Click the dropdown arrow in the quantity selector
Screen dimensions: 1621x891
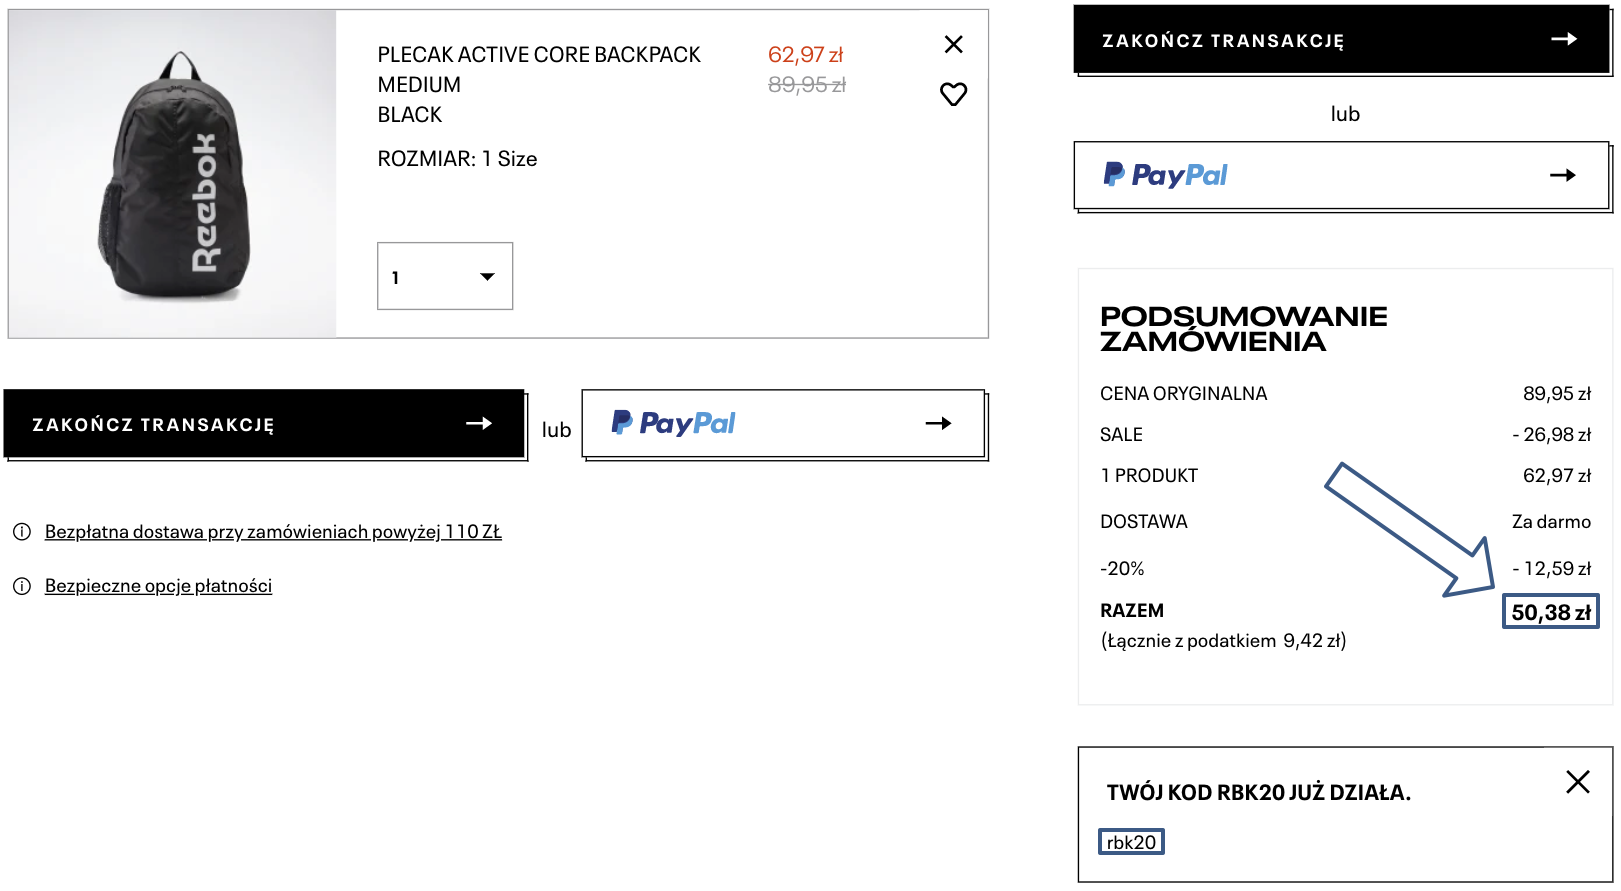[487, 277]
